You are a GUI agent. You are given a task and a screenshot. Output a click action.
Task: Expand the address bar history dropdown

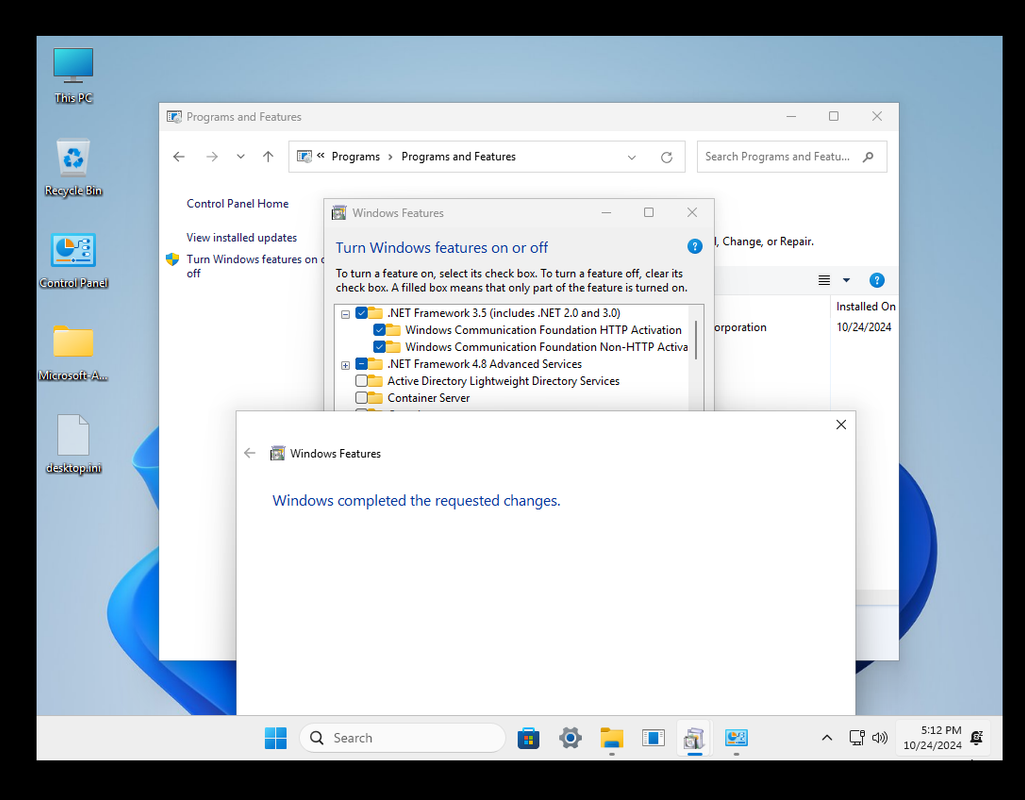[x=631, y=158]
